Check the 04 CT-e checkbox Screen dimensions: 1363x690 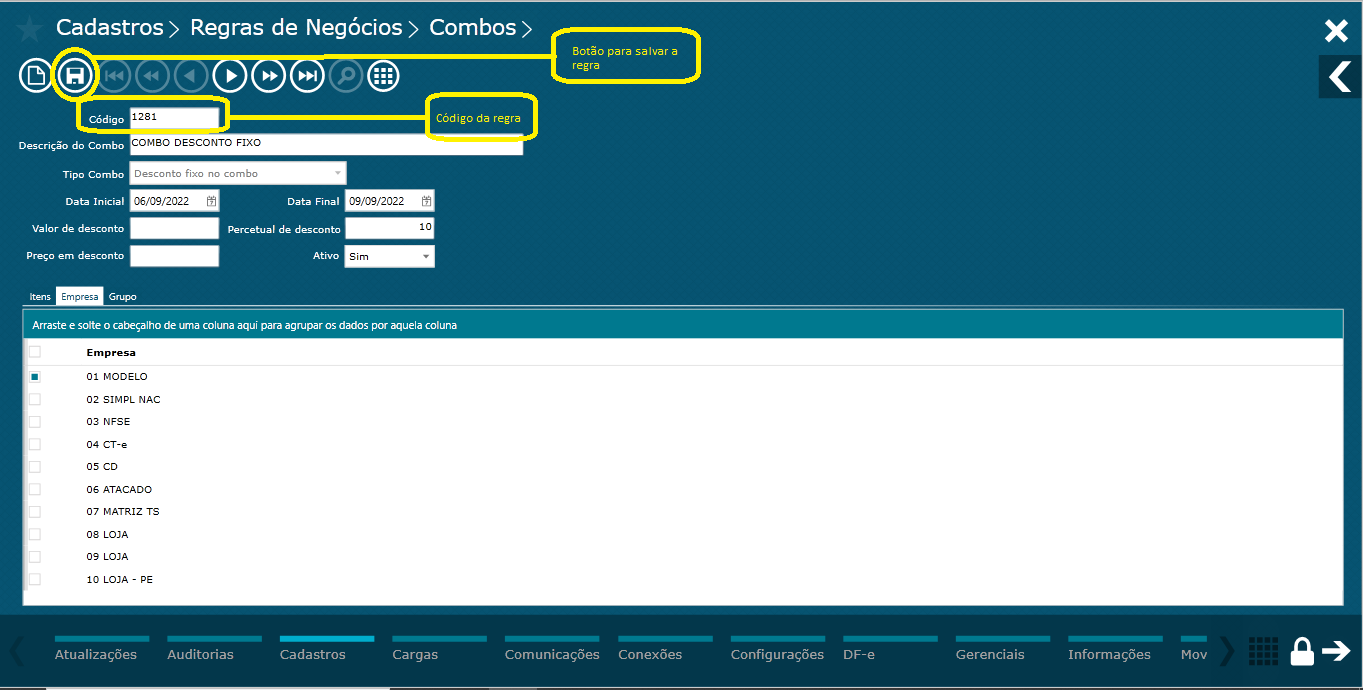tap(35, 444)
